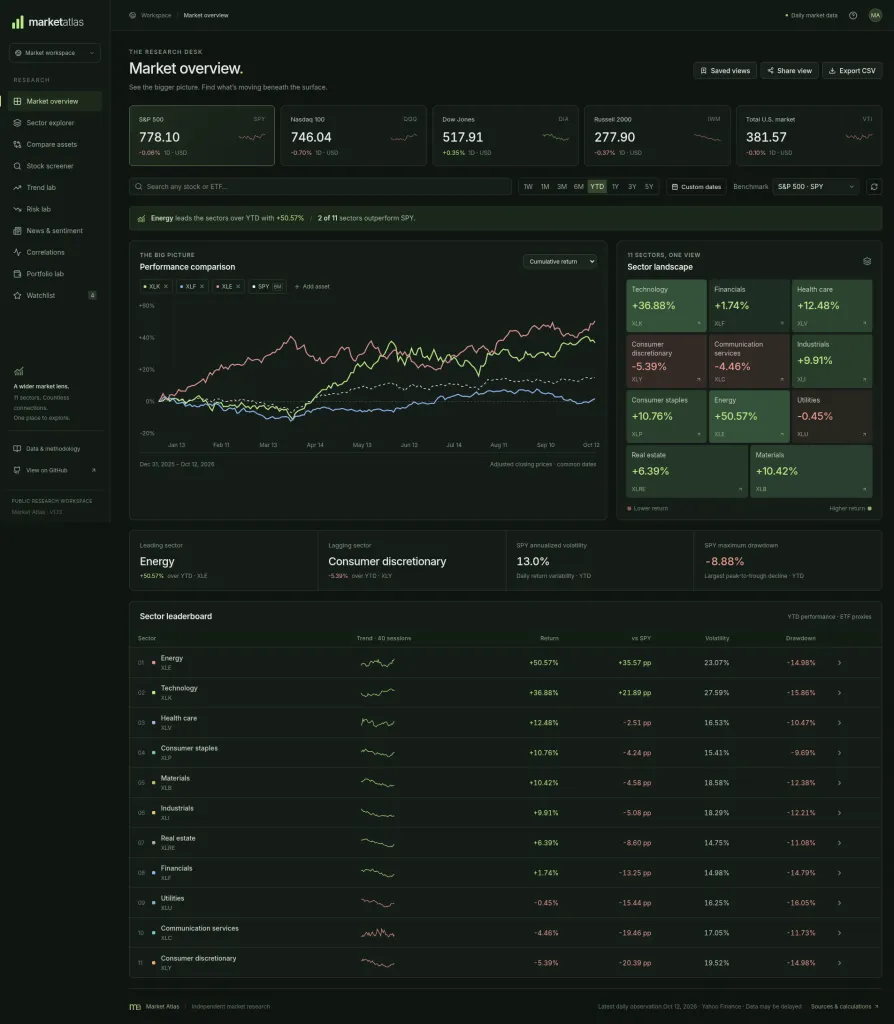Image resolution: width=894 pixels, height=1024 pixels.
Task: Open the Custom dates picker
Action: click(696, 187)
